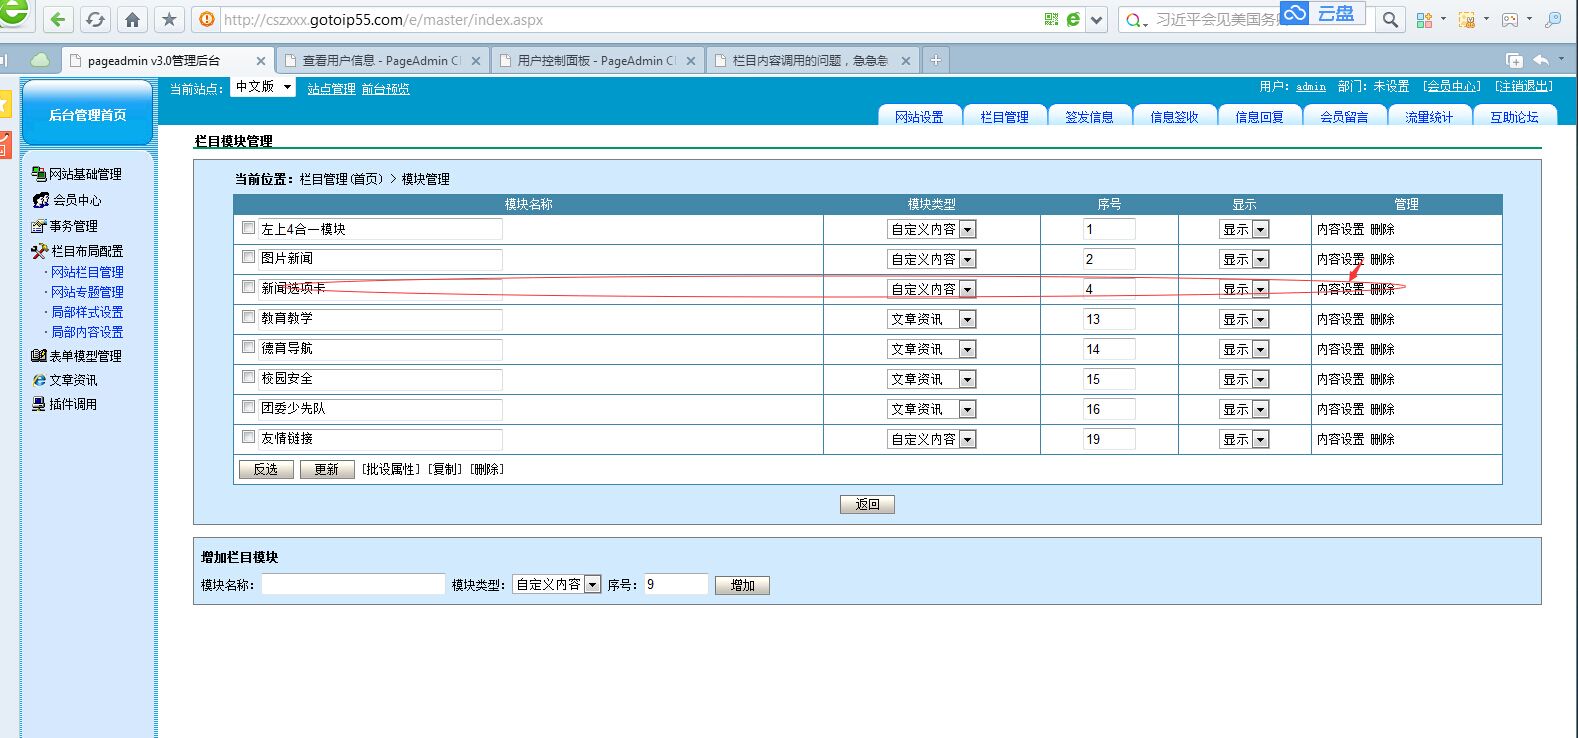The height and width of the screenshot is (738, 1578).
Task: Open 栏目布局配置 tools icon in sidebar
Action: pos(39,251)
